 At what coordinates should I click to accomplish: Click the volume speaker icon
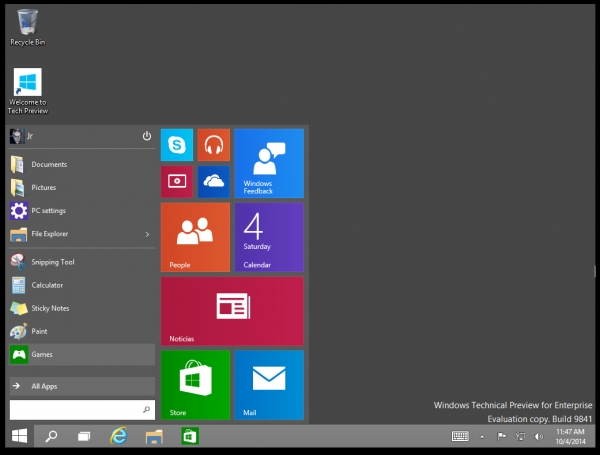pos(539,436)
